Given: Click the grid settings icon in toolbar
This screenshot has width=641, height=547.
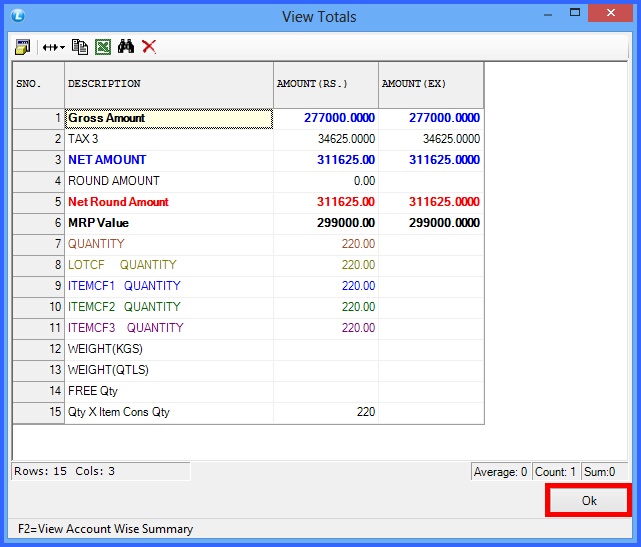Looking at the screenshot, I should click(22, 47).
